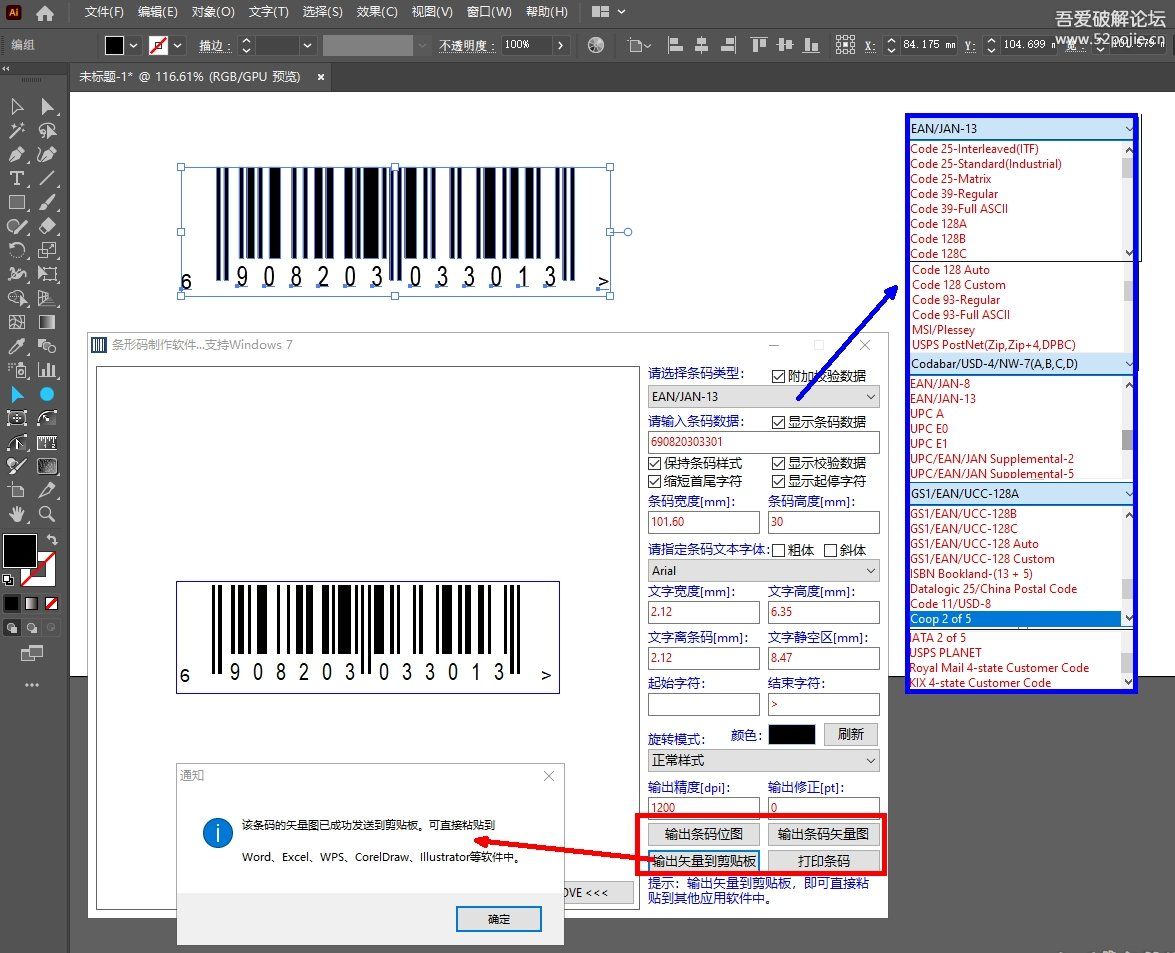The image size is (1175, 953).
Task: Click the 确定 button in the notification dialog
Action: point(498,919)
